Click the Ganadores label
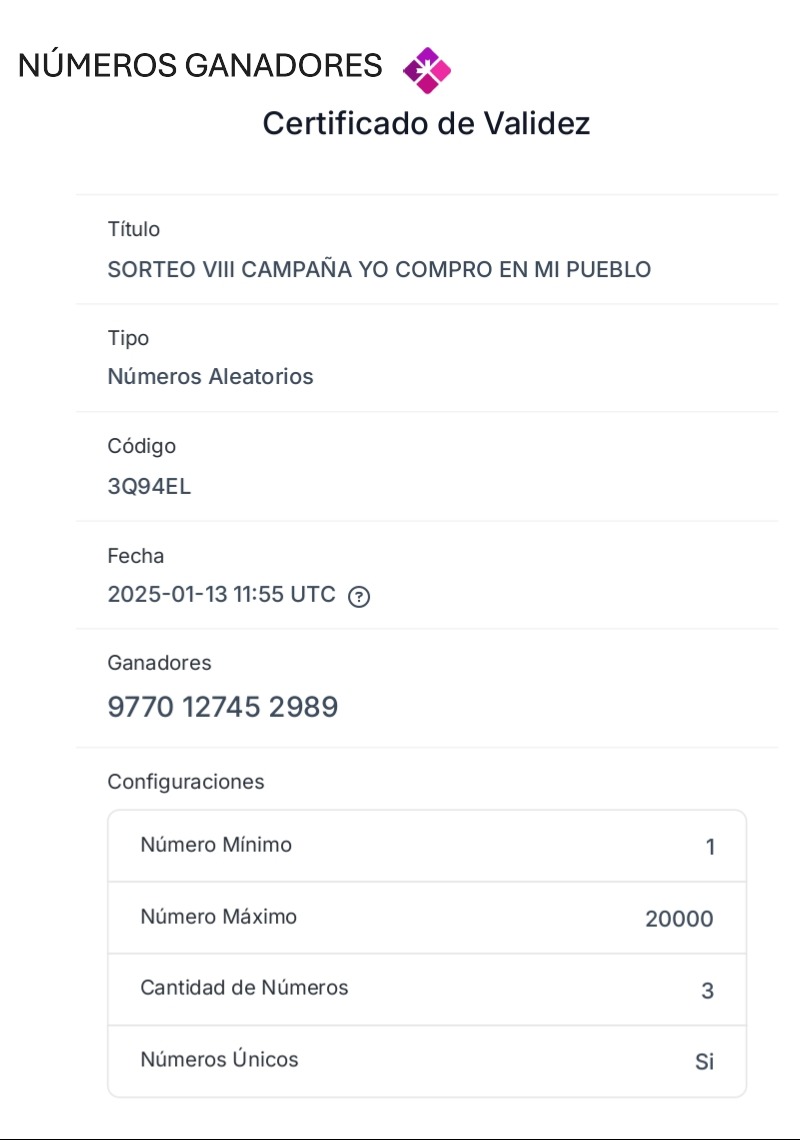 click(159, 663)
